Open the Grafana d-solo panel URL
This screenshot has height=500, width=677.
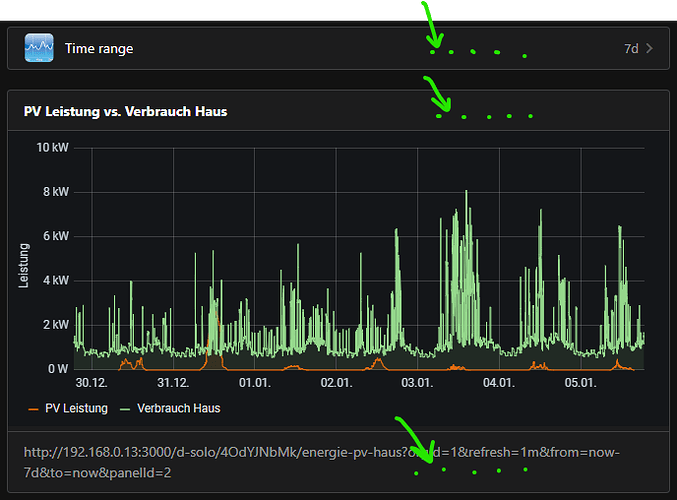pyautogui.click(x=322, y=462)
